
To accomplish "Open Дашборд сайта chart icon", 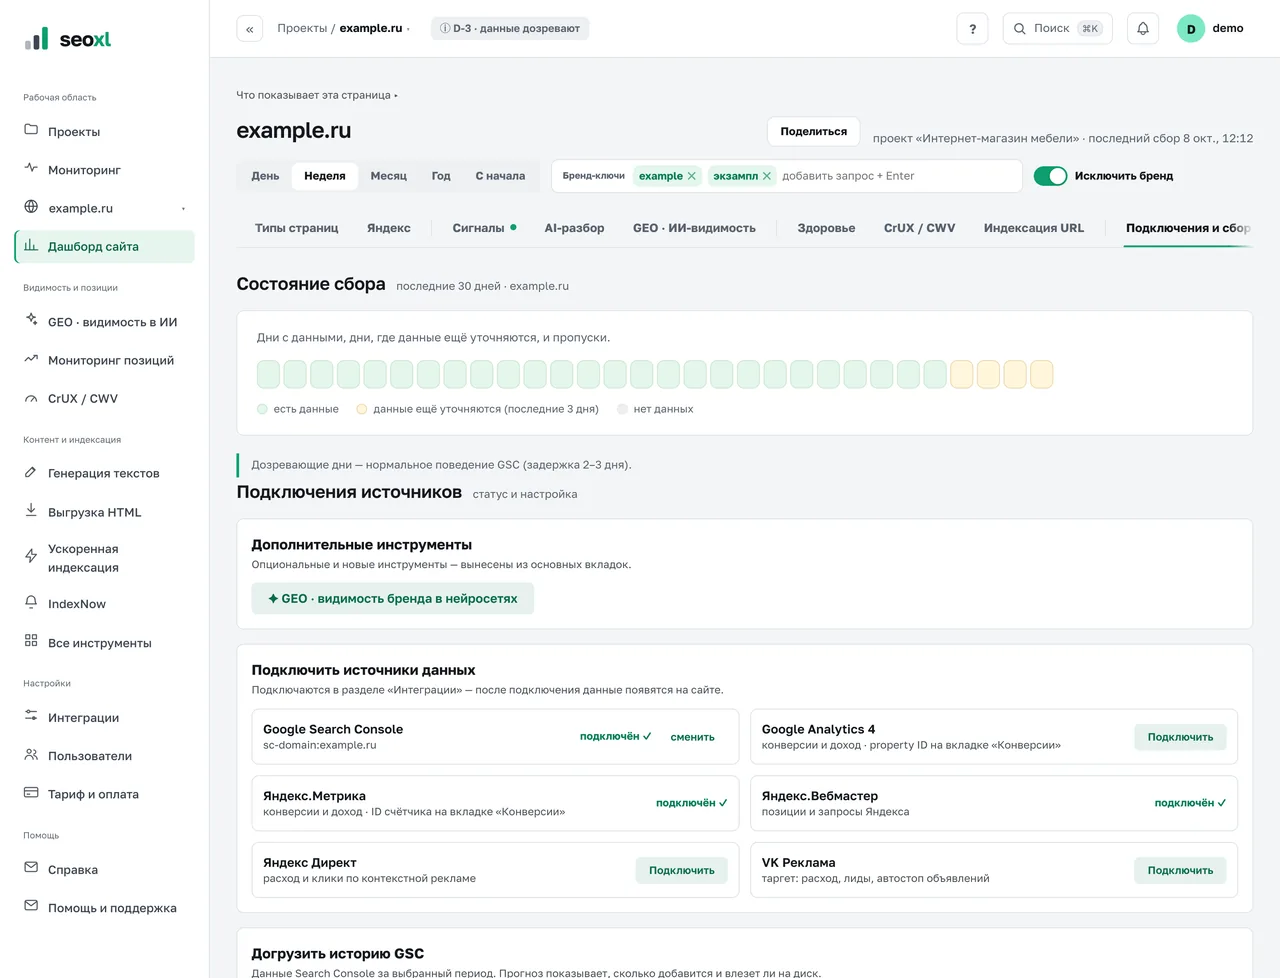I will [x=31, y=245].
